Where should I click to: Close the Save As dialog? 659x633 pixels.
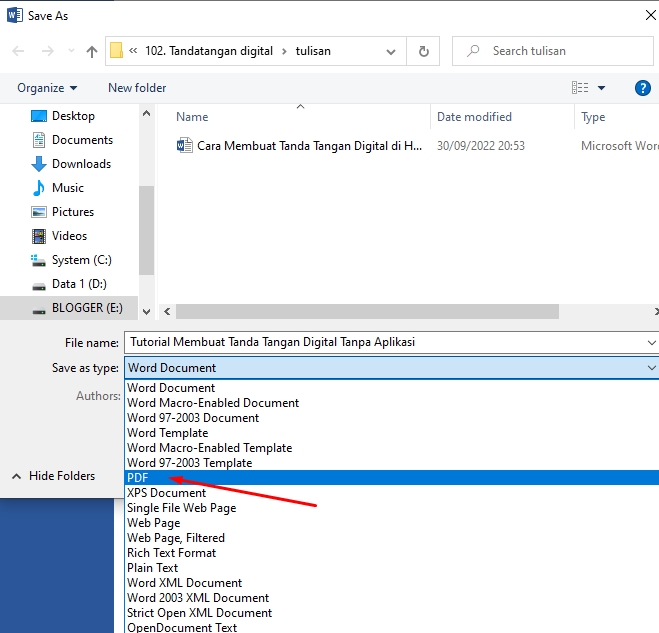(x=650, y=15)
